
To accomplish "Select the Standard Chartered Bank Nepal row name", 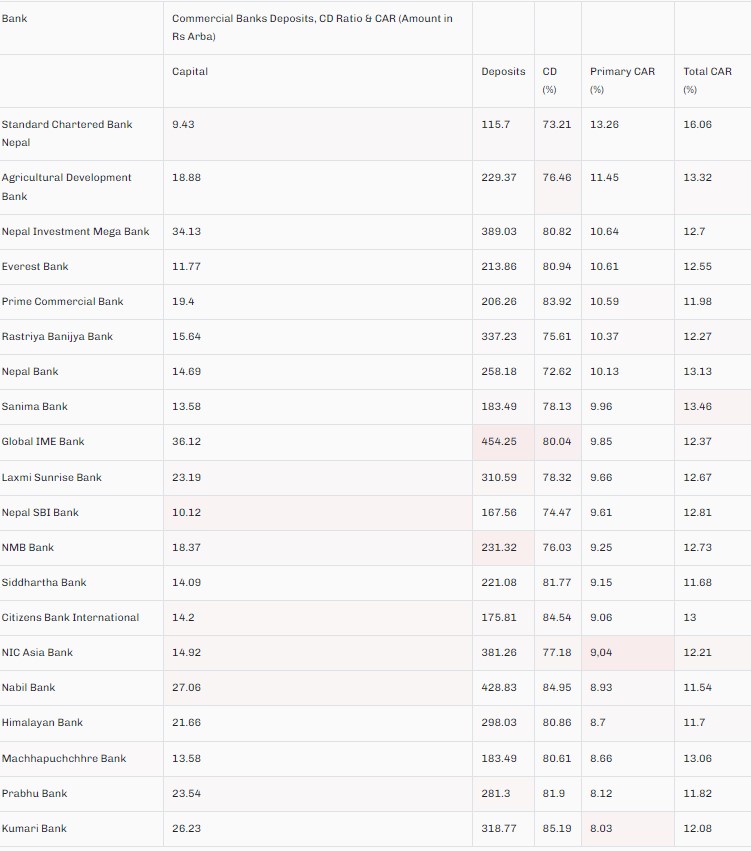I will (x=67, y=133).
